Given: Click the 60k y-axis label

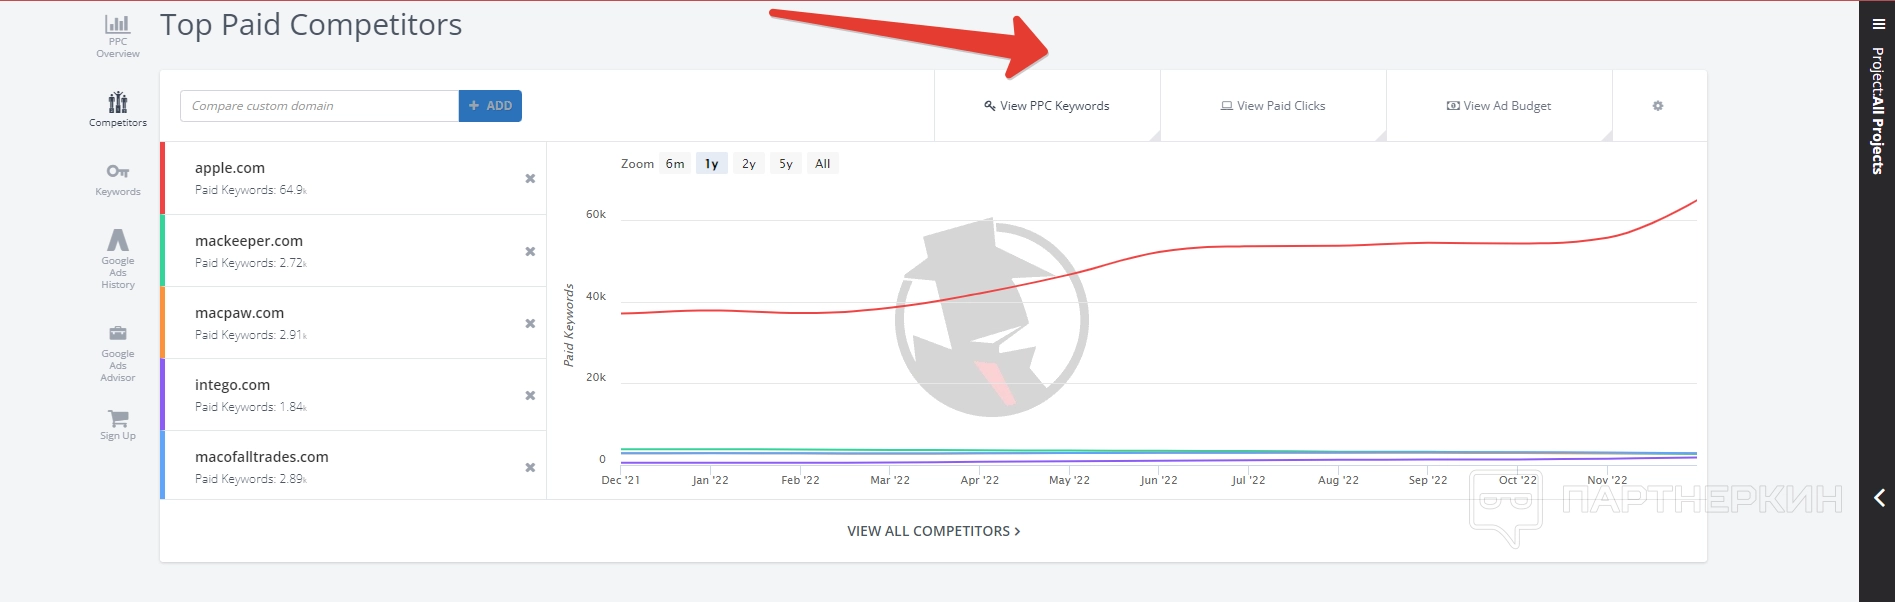Looking at the screenshot, I should point(596,214).
